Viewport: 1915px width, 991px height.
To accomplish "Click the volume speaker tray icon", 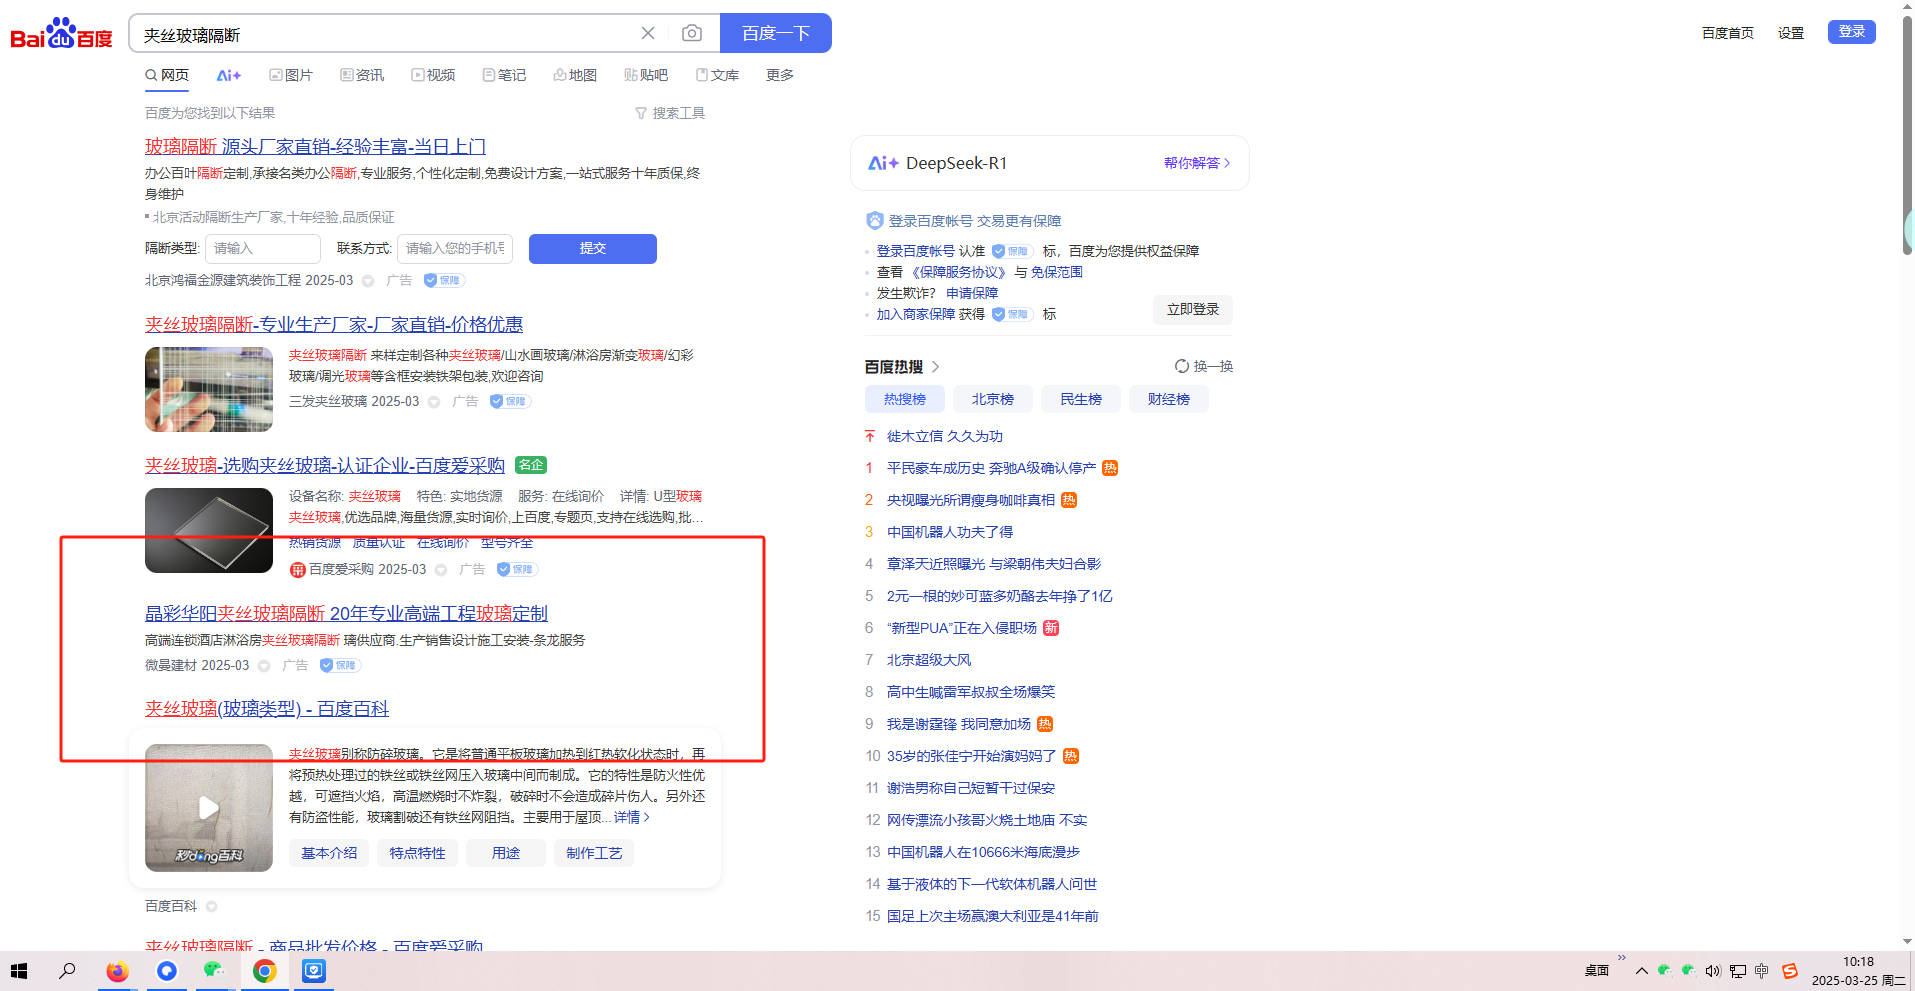I will tap(1713, 970).
